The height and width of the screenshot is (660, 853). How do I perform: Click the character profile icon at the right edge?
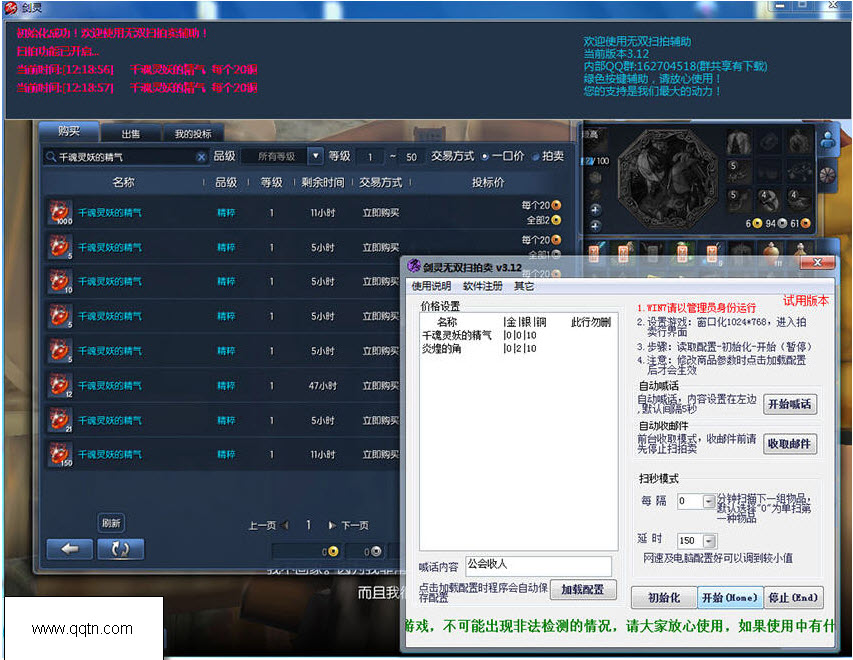827,140
